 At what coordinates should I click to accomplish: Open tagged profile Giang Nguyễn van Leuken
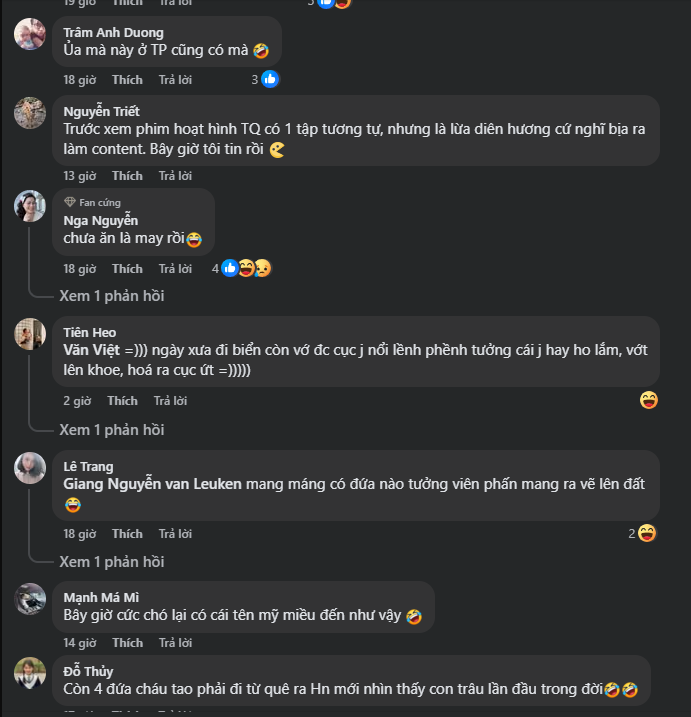152,484
